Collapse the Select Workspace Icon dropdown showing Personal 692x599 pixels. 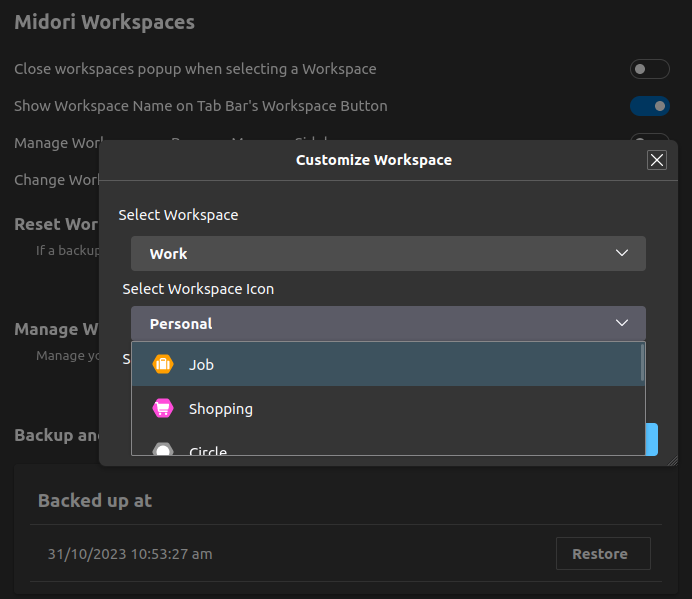388,323
